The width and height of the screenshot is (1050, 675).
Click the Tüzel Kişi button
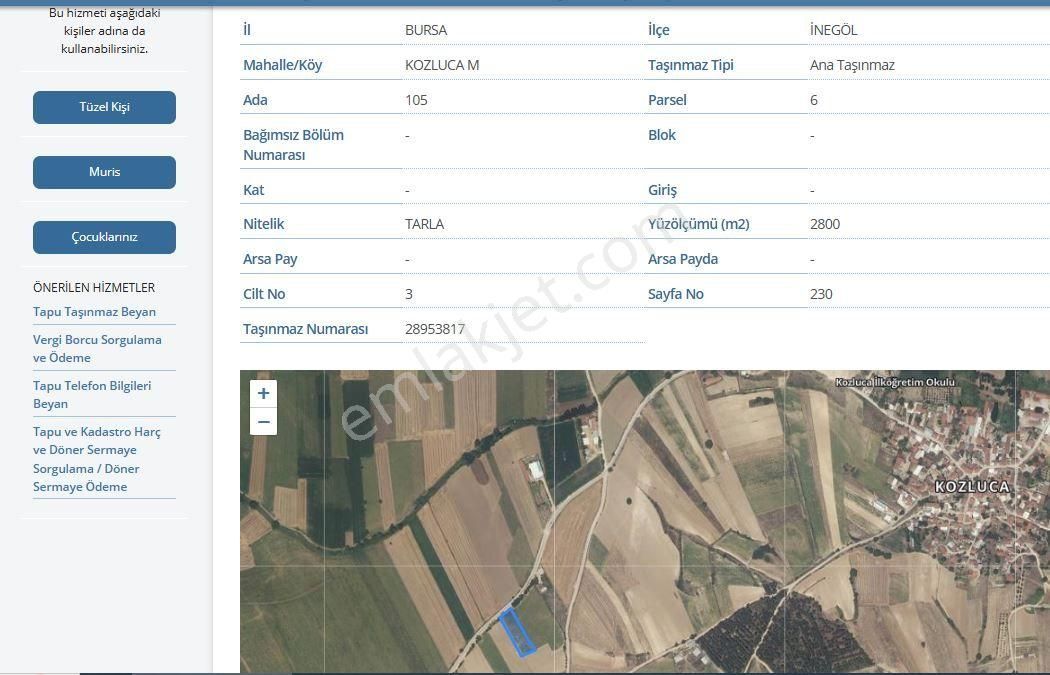[104, 107]
